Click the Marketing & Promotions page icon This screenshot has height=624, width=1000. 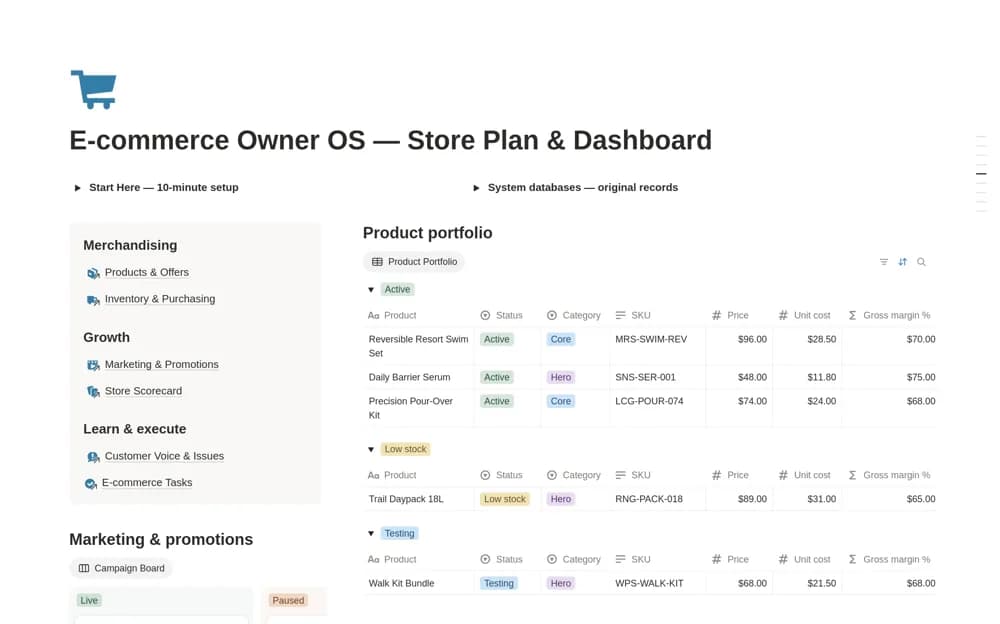[93, 365]
